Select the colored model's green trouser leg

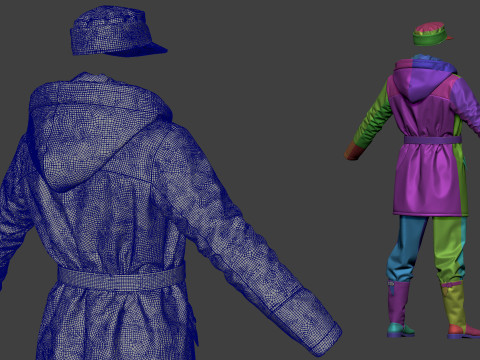coord(450,250)
